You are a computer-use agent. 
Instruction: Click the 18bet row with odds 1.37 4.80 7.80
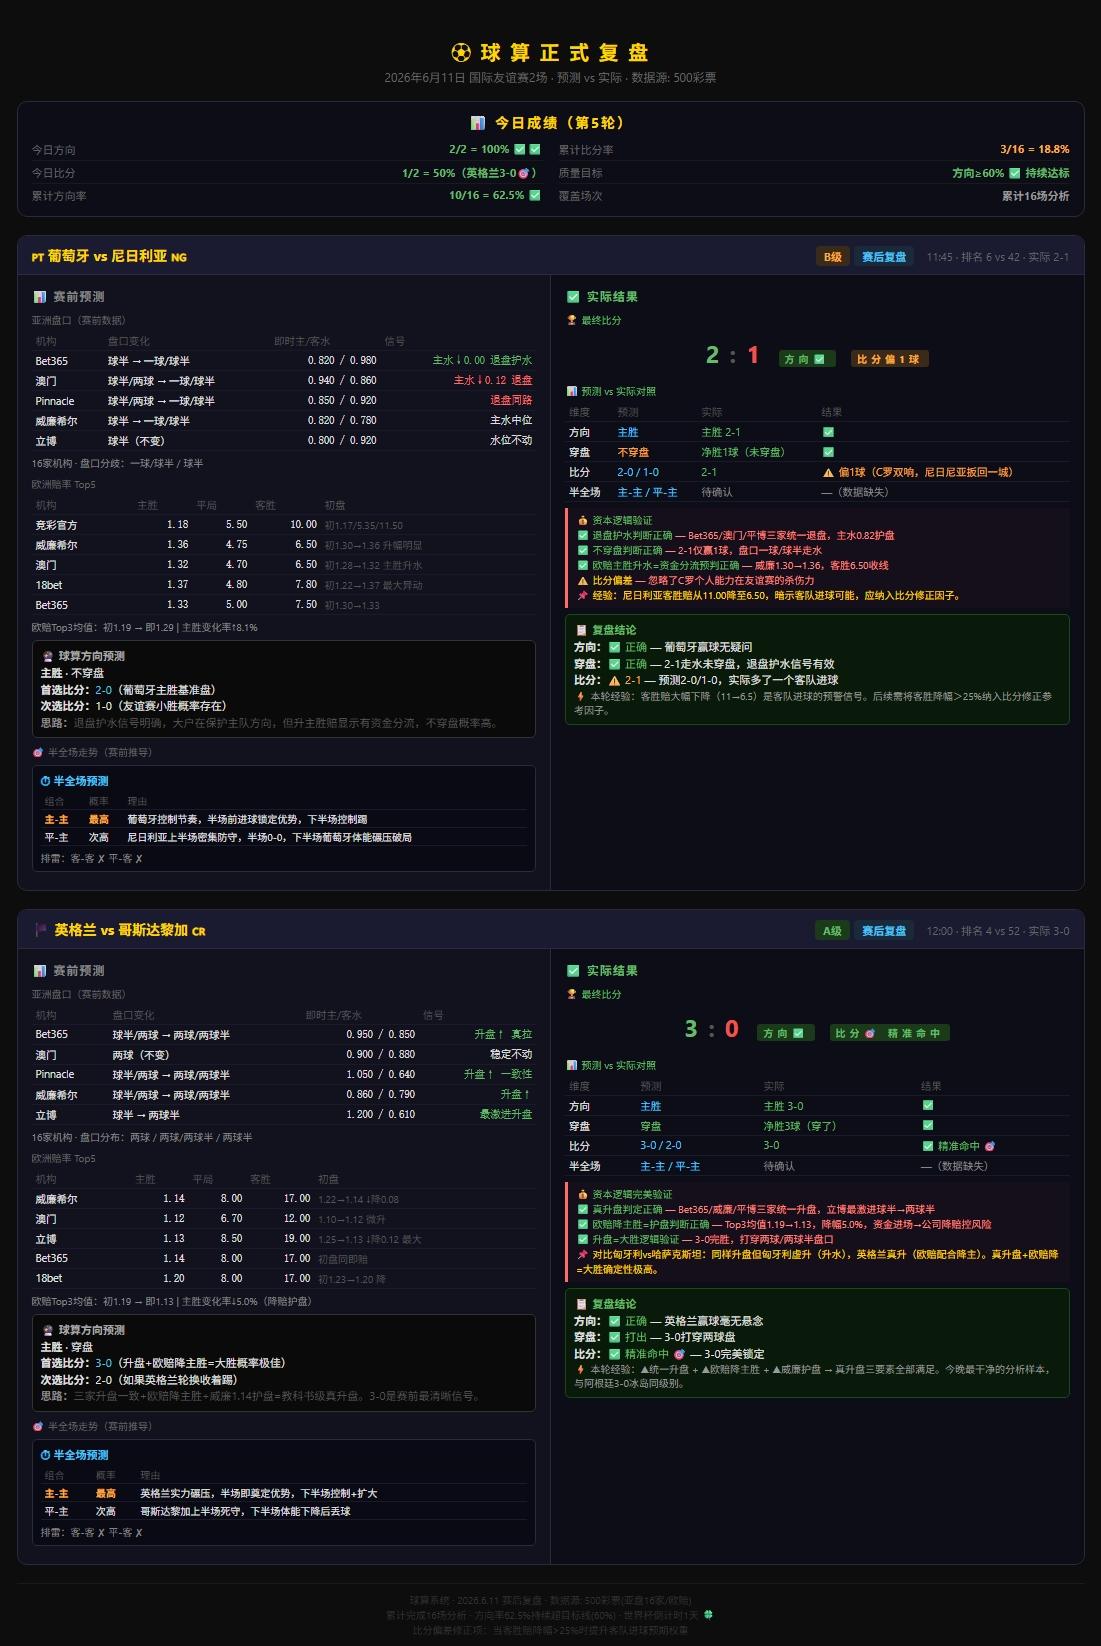(283, 585)
